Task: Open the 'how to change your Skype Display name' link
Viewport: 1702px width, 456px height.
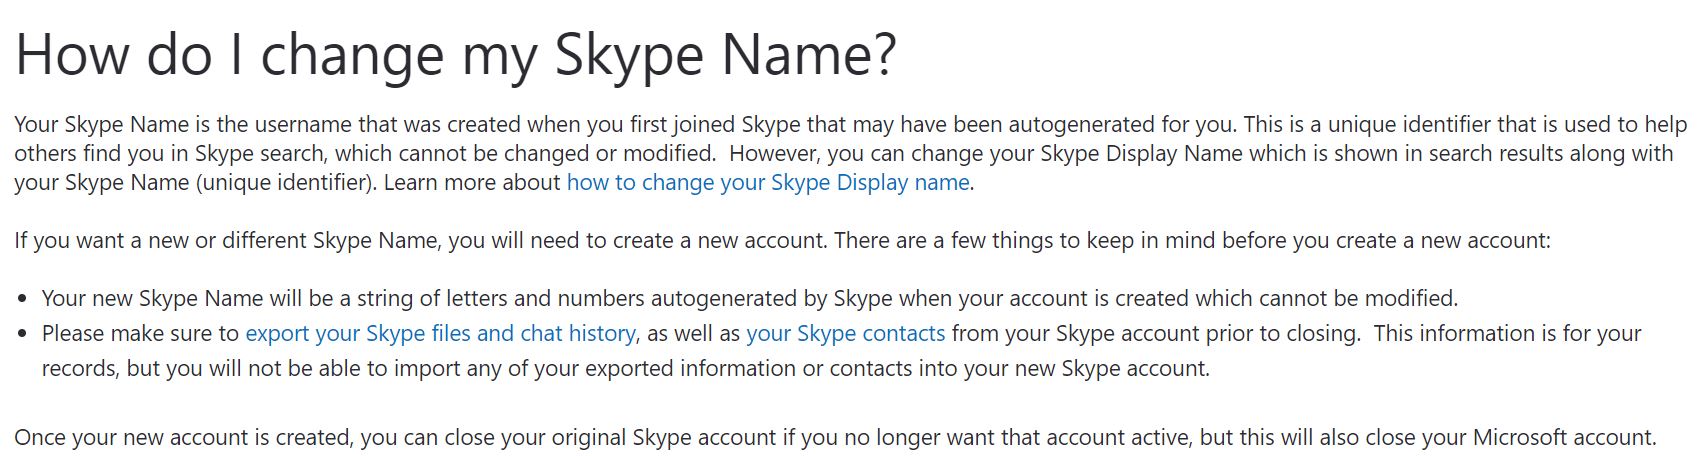Action: tap(768, 183)
